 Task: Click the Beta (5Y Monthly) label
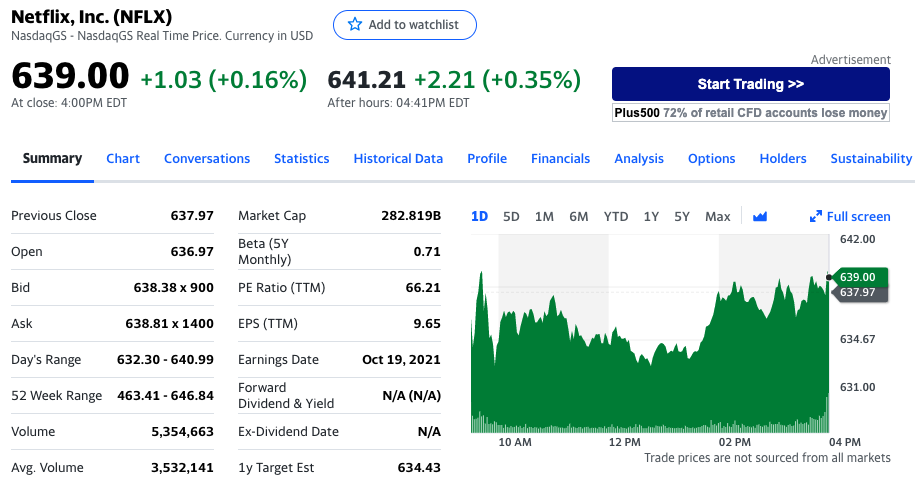pyautogui.click(x=264, y=252)
